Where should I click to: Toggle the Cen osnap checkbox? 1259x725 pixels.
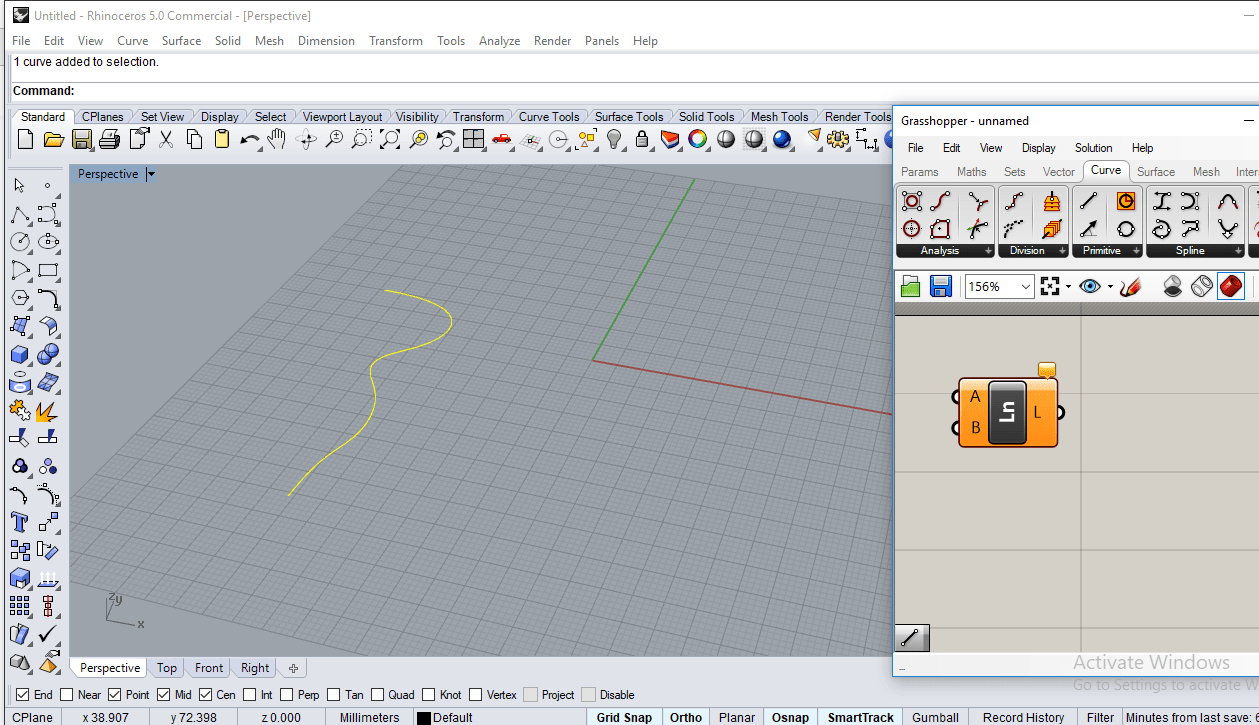(205, 694)
